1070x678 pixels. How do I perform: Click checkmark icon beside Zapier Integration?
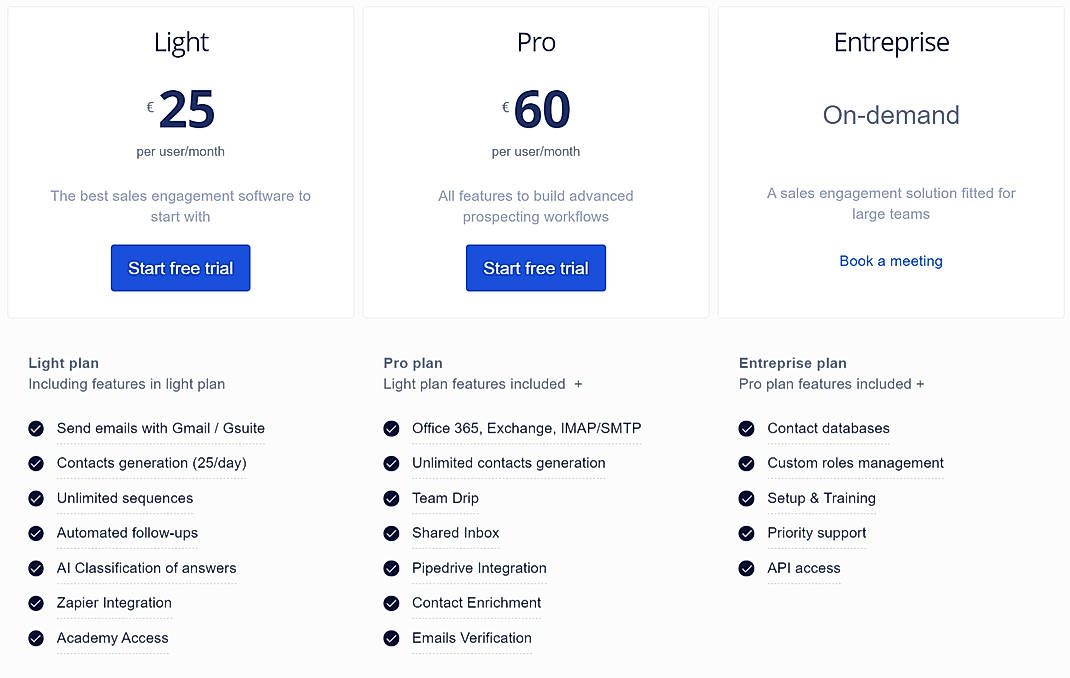(x=36, y=604)
